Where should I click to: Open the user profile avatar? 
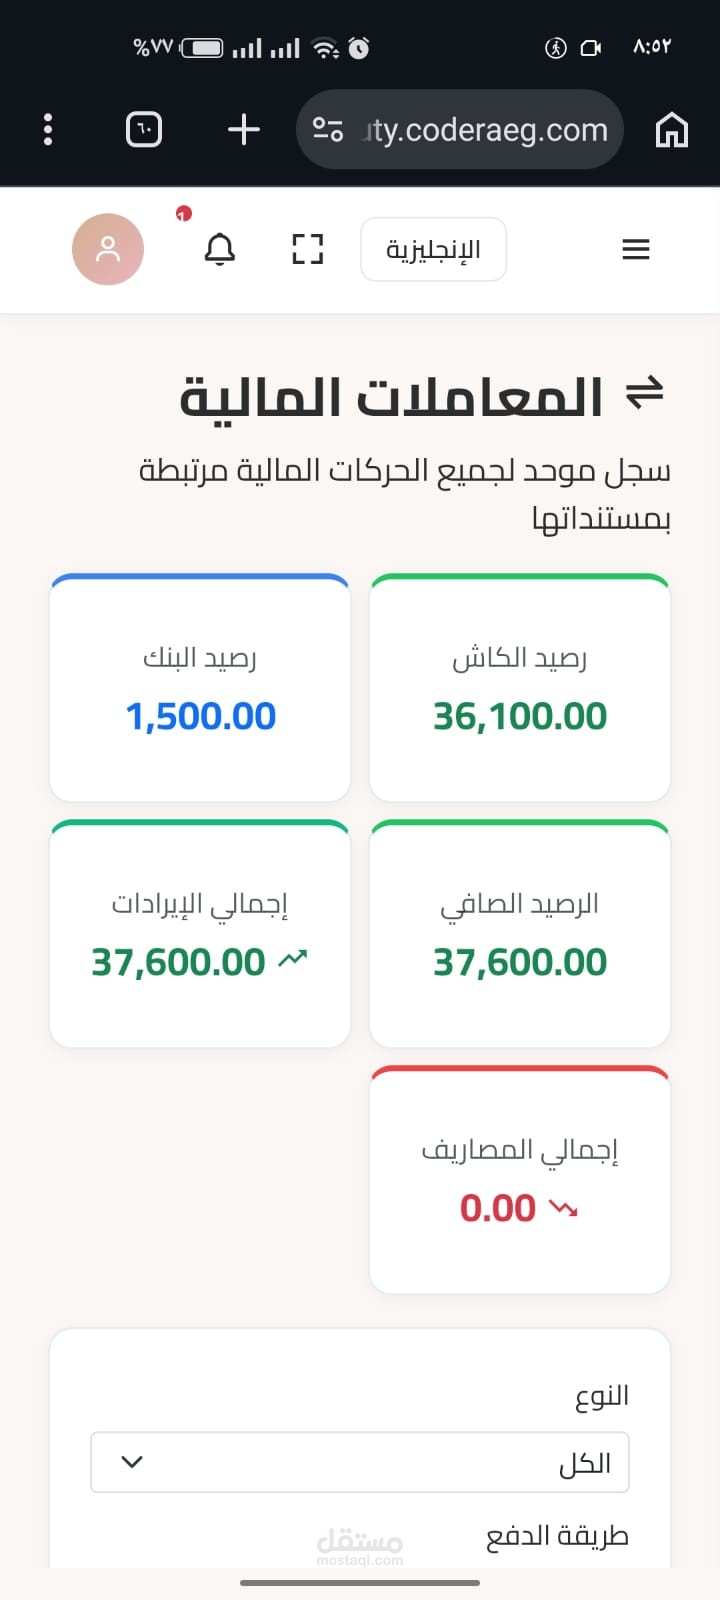tap(108, 249)
